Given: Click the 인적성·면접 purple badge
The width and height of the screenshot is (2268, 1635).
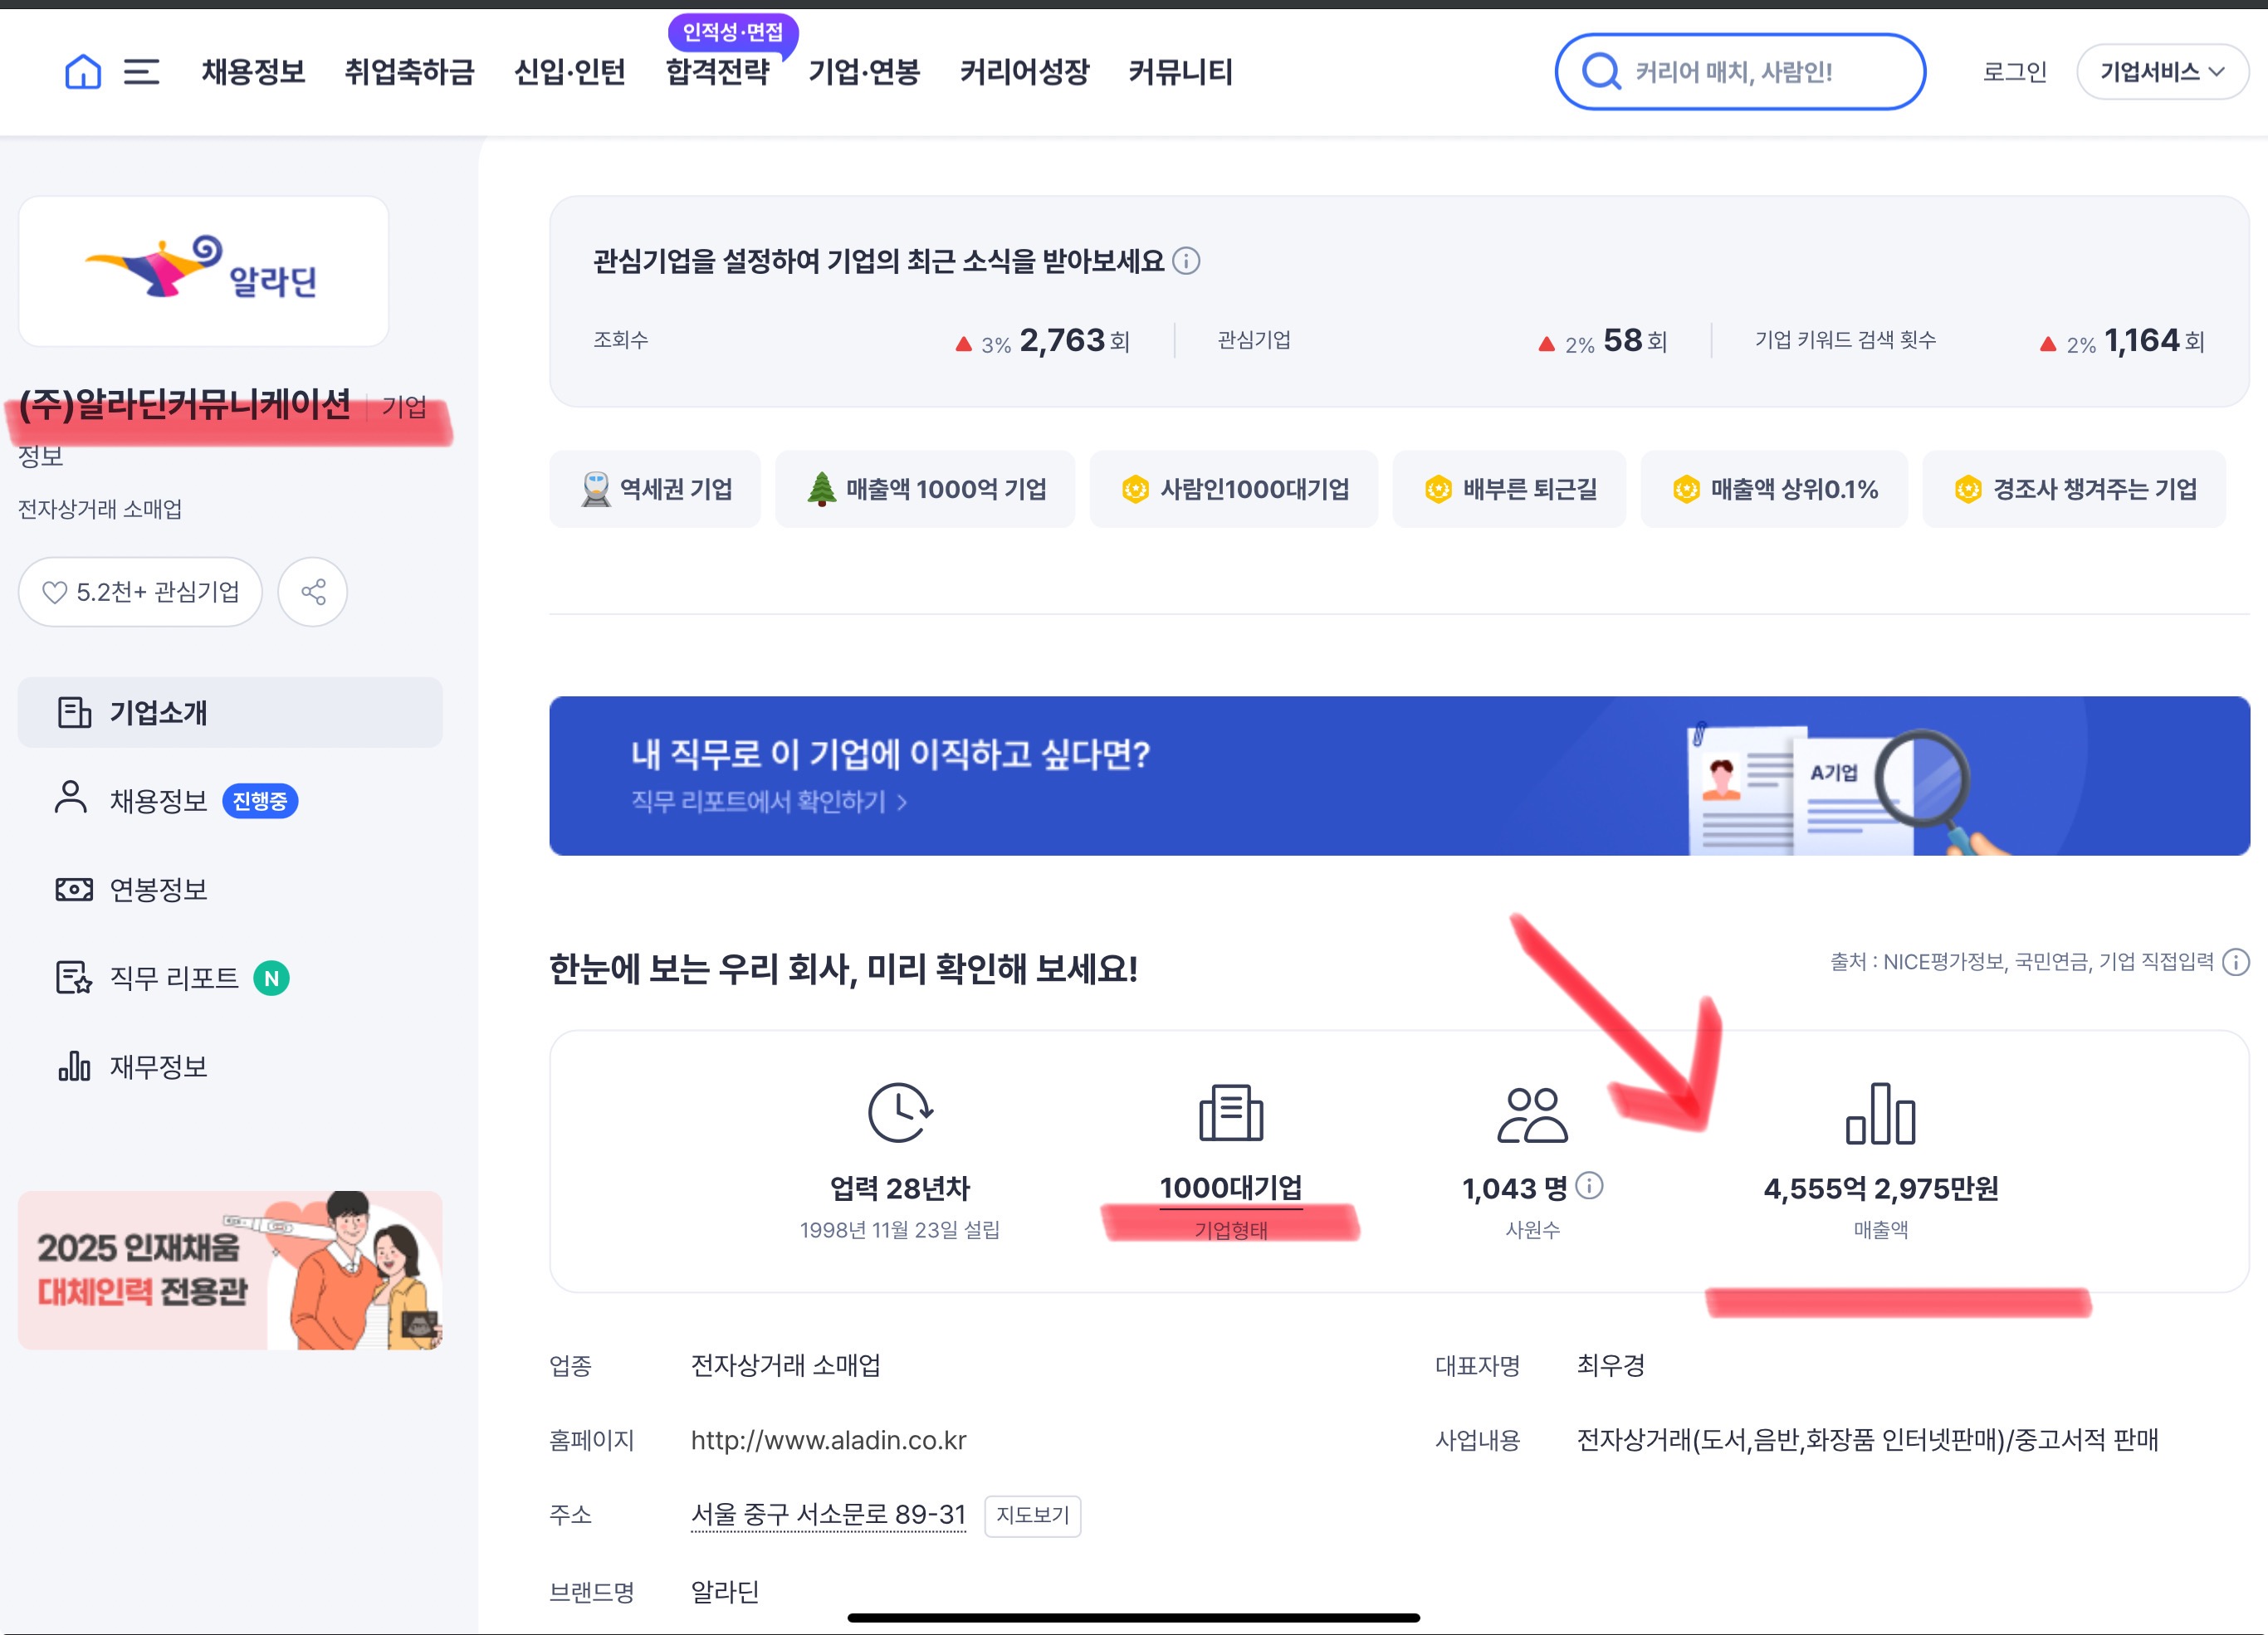Looking at the screenshot, I should 733,32.
